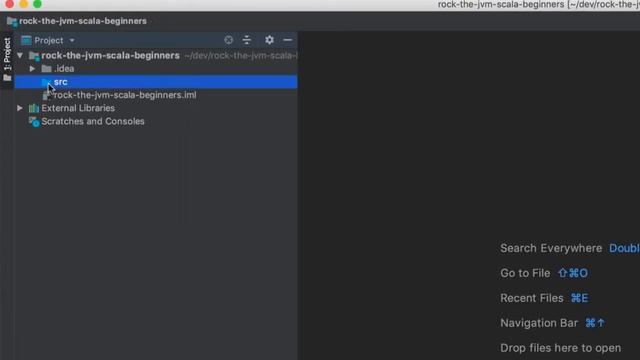Expand External Libraries node arrow
This screenshot has width=640, height=360.
click(x=20, y=108)
